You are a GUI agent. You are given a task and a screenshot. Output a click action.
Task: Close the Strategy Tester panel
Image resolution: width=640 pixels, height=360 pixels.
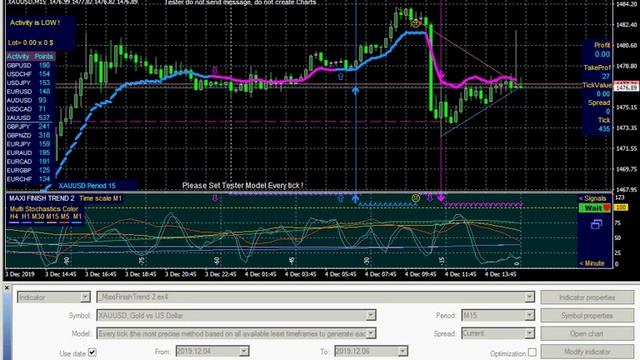(x=7, y=288)
